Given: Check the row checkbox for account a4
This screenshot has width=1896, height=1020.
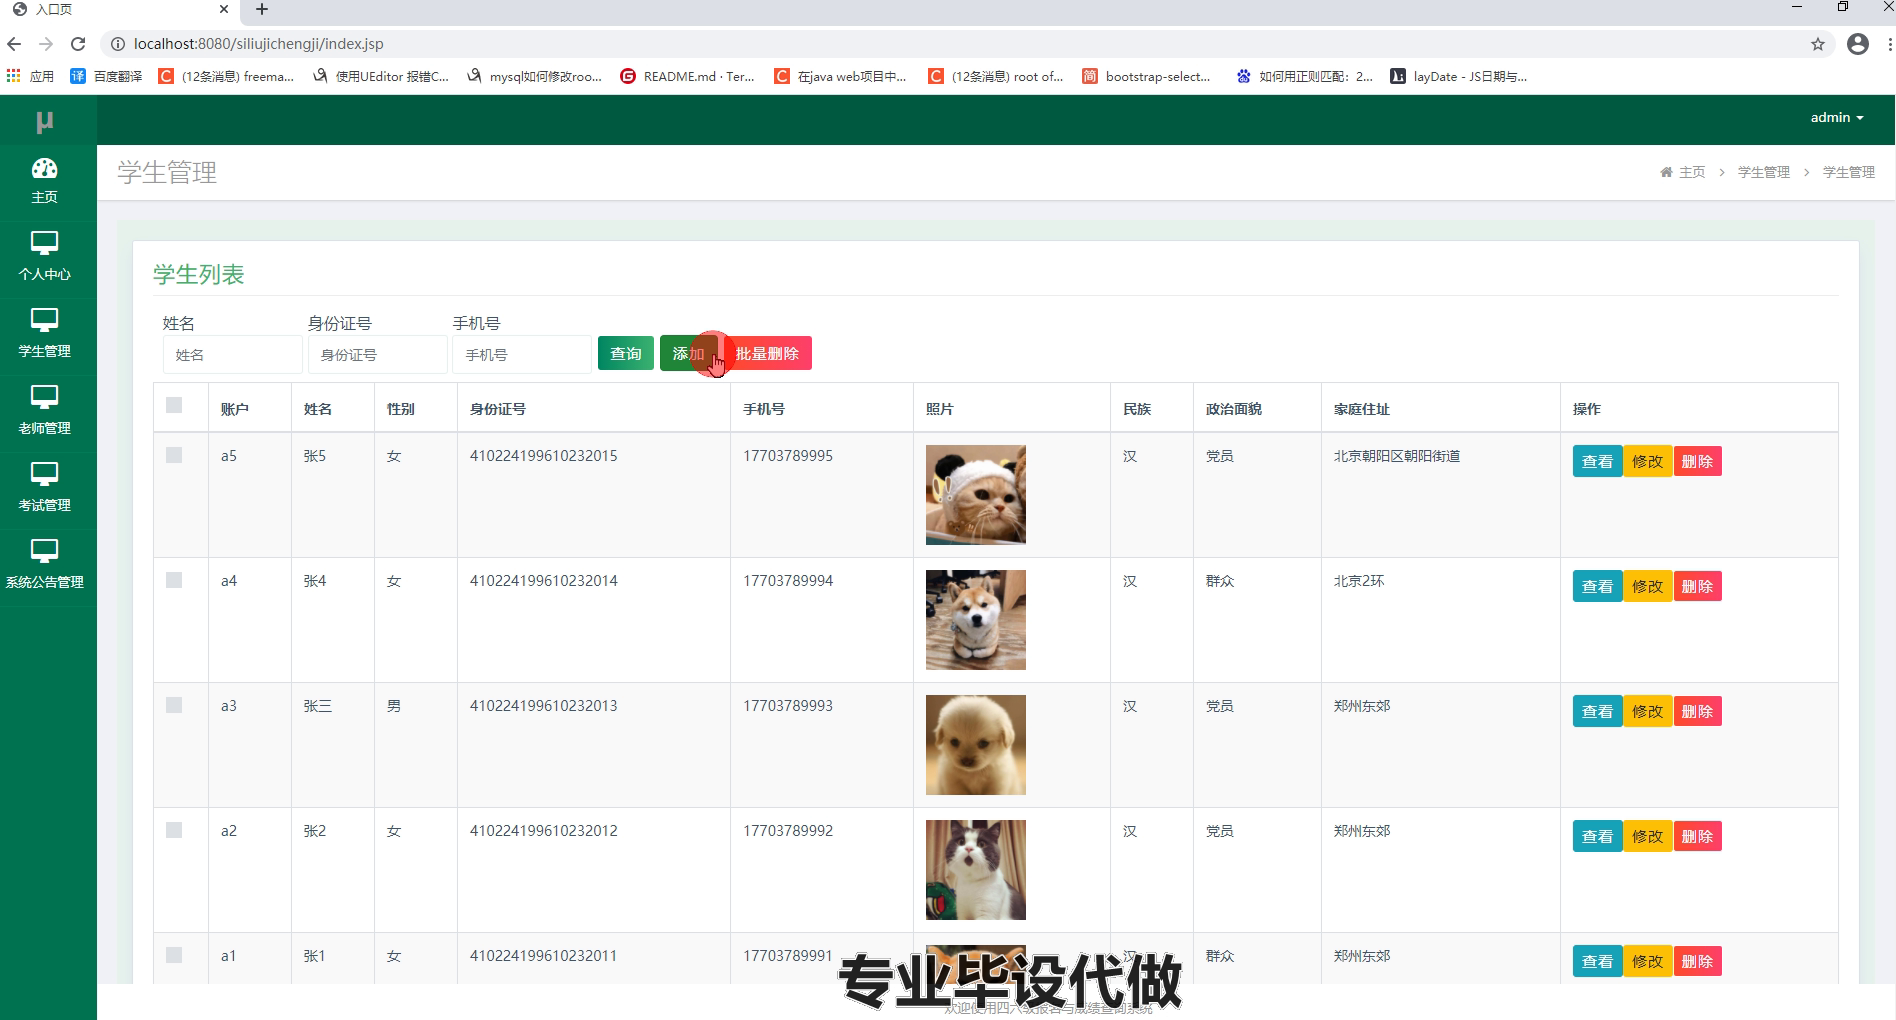Looking at the screenshot, I should 174,580.
